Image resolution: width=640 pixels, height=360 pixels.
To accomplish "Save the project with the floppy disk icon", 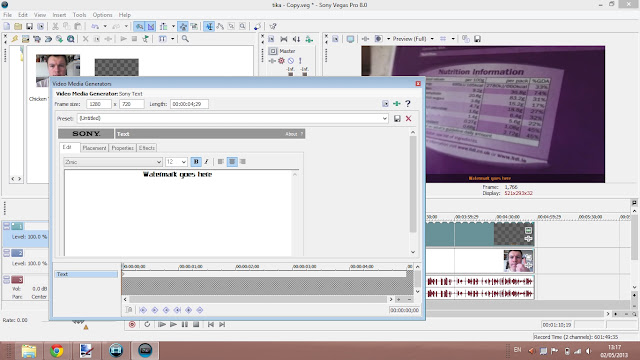I will [29, 27].
